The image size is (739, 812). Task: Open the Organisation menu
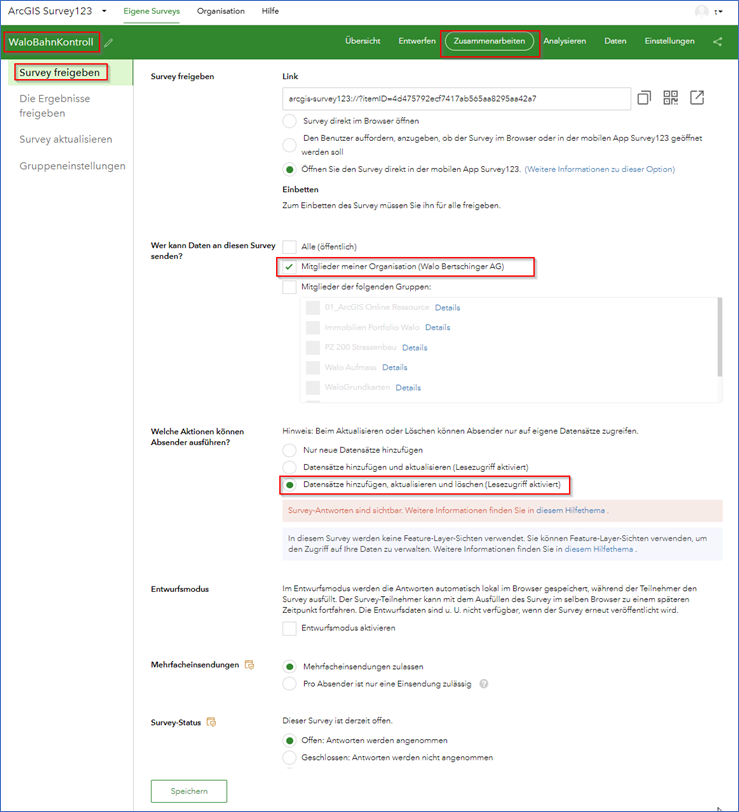[221, 11]
